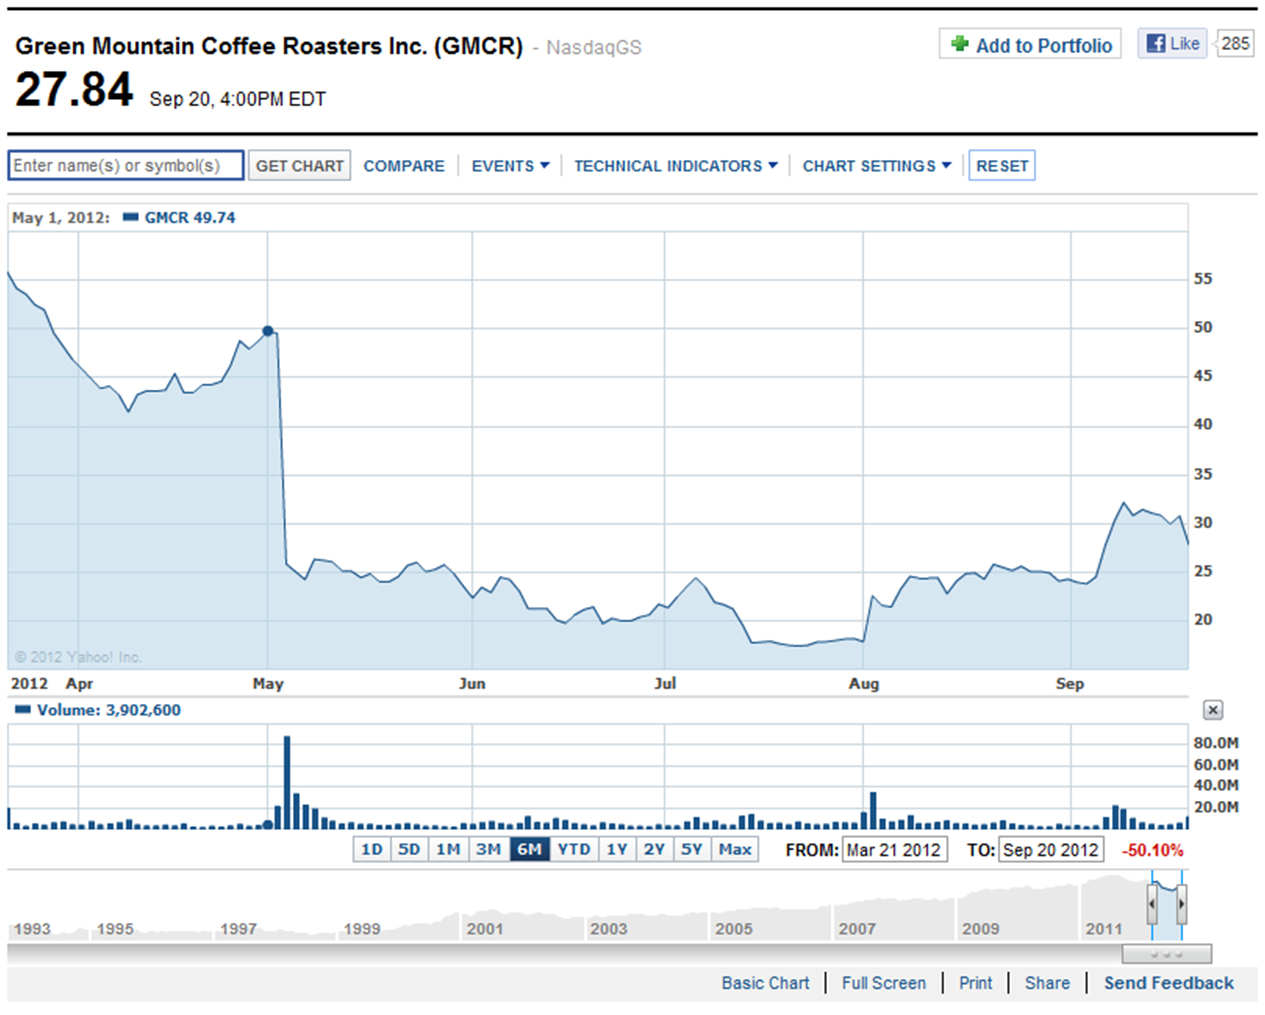The height and width of the screenshot is (1015, 1265).
Task: Select the 5Y time range
Action: pyautogui.click(x=692, y=850)
